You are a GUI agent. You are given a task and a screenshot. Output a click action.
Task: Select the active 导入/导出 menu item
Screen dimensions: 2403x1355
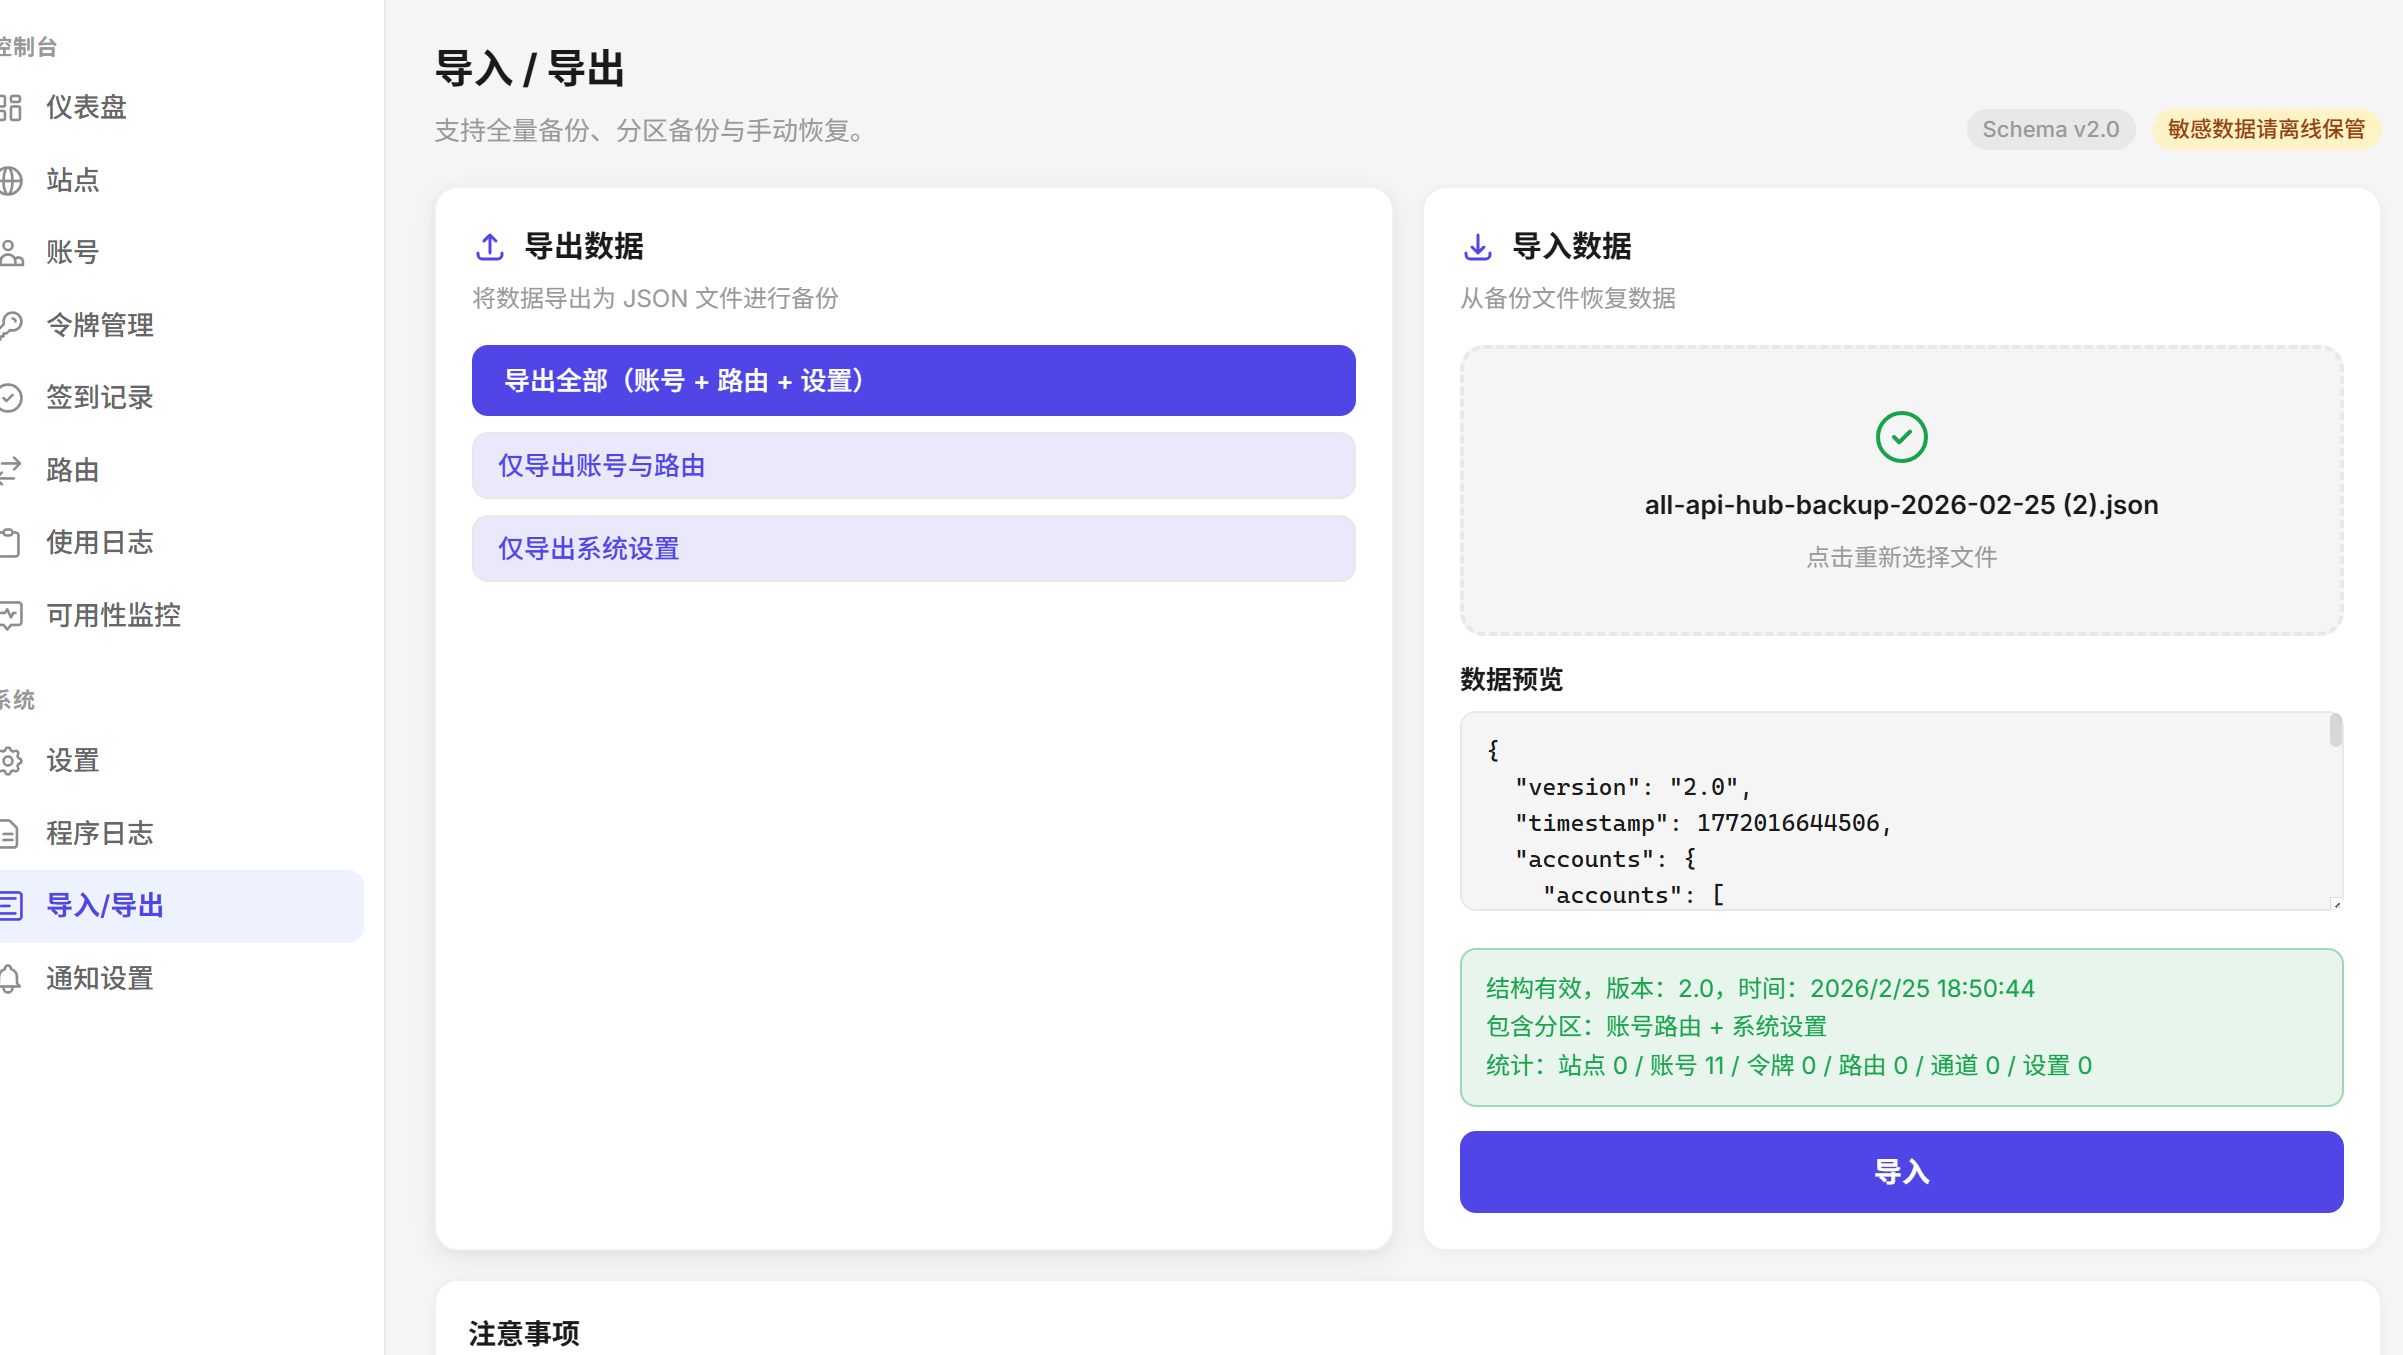(x=180, y=906)
